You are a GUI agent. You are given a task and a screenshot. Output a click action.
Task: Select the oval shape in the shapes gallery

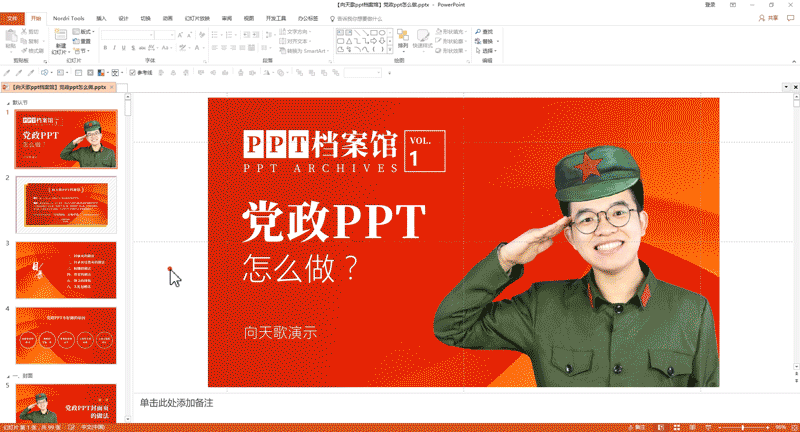coord(382,33)
